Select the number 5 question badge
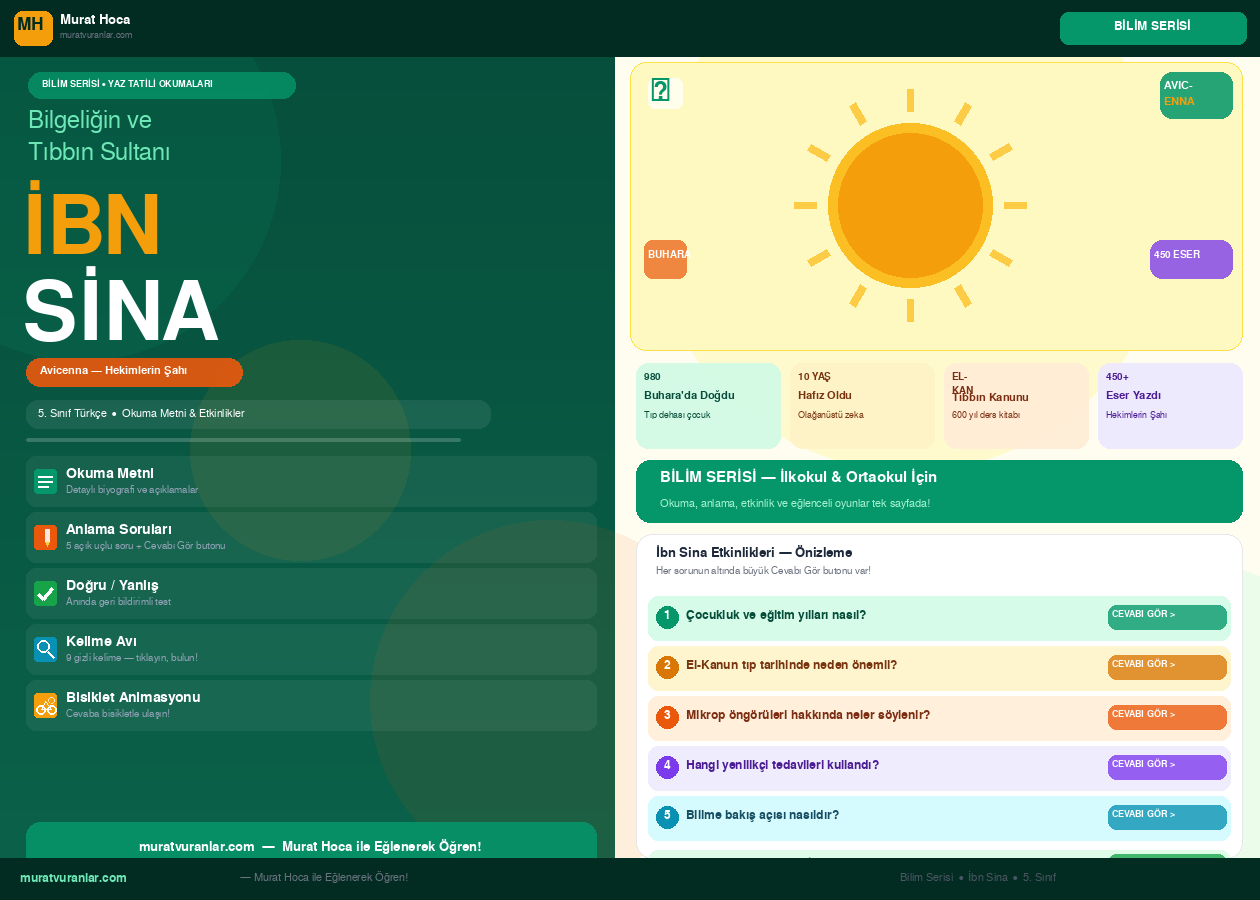 667,817
